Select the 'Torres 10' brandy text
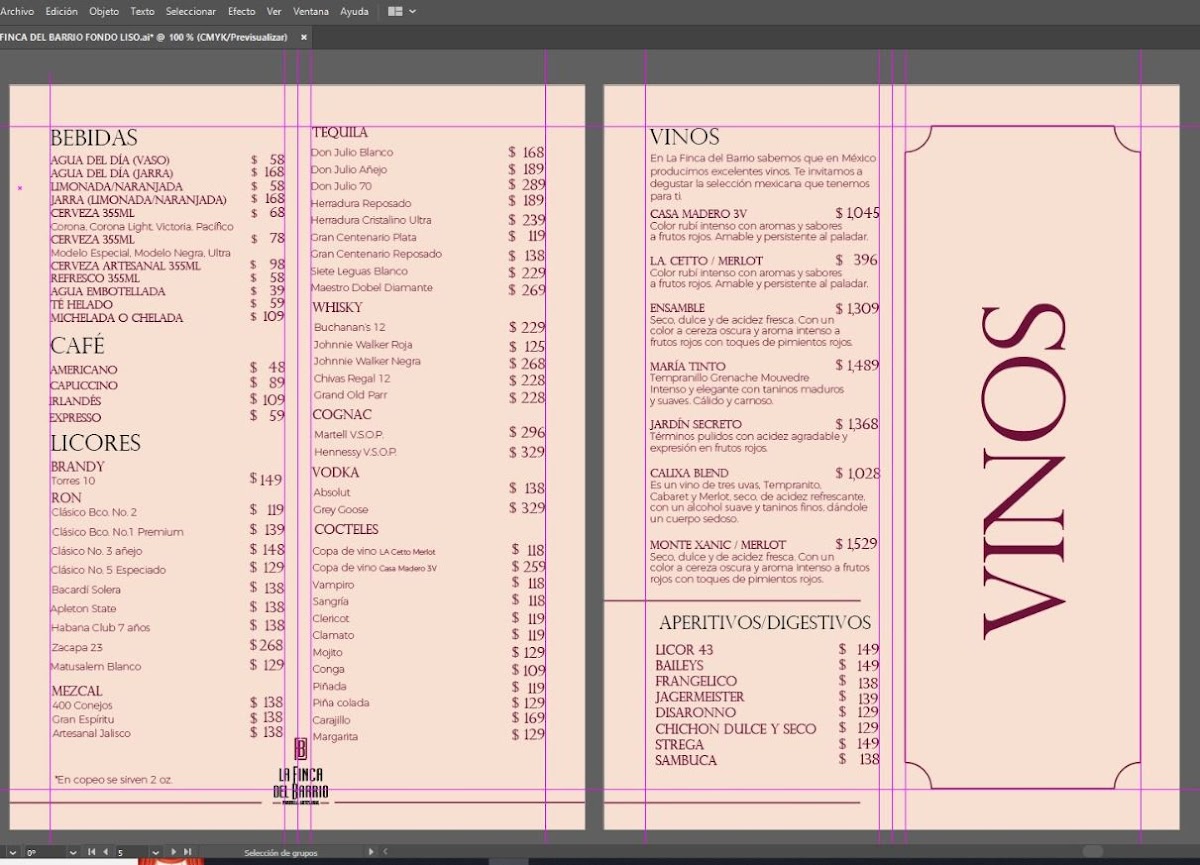This screenshot has width=1200, height=865. pos(73,481)
